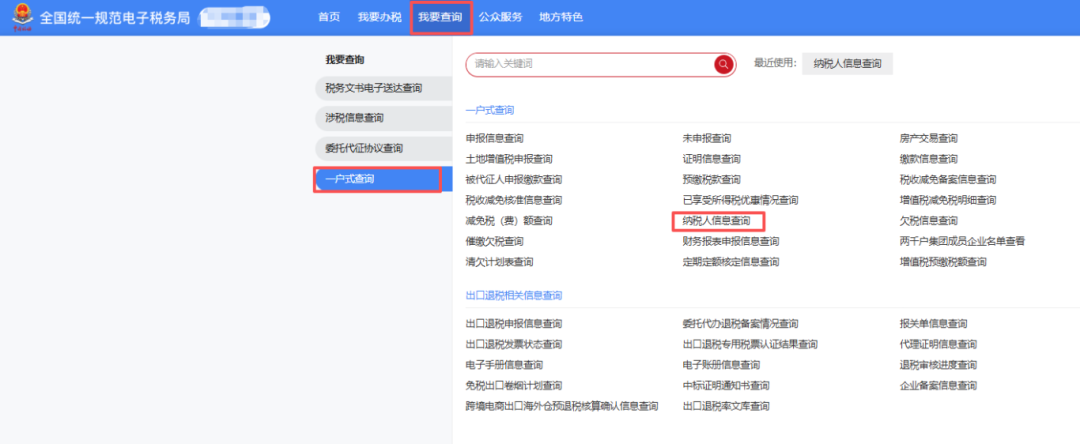Screen dimensions: 1080x444
Task: Click the tax bureau emblem logo
Action: 19,18
